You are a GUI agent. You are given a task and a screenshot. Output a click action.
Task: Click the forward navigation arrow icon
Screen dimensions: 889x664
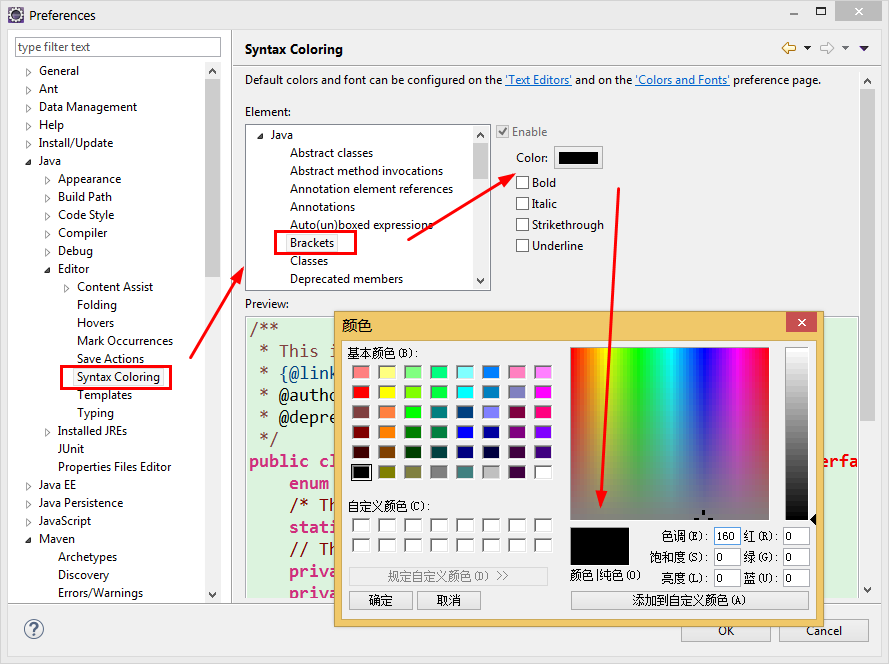(x=827, y=48)
